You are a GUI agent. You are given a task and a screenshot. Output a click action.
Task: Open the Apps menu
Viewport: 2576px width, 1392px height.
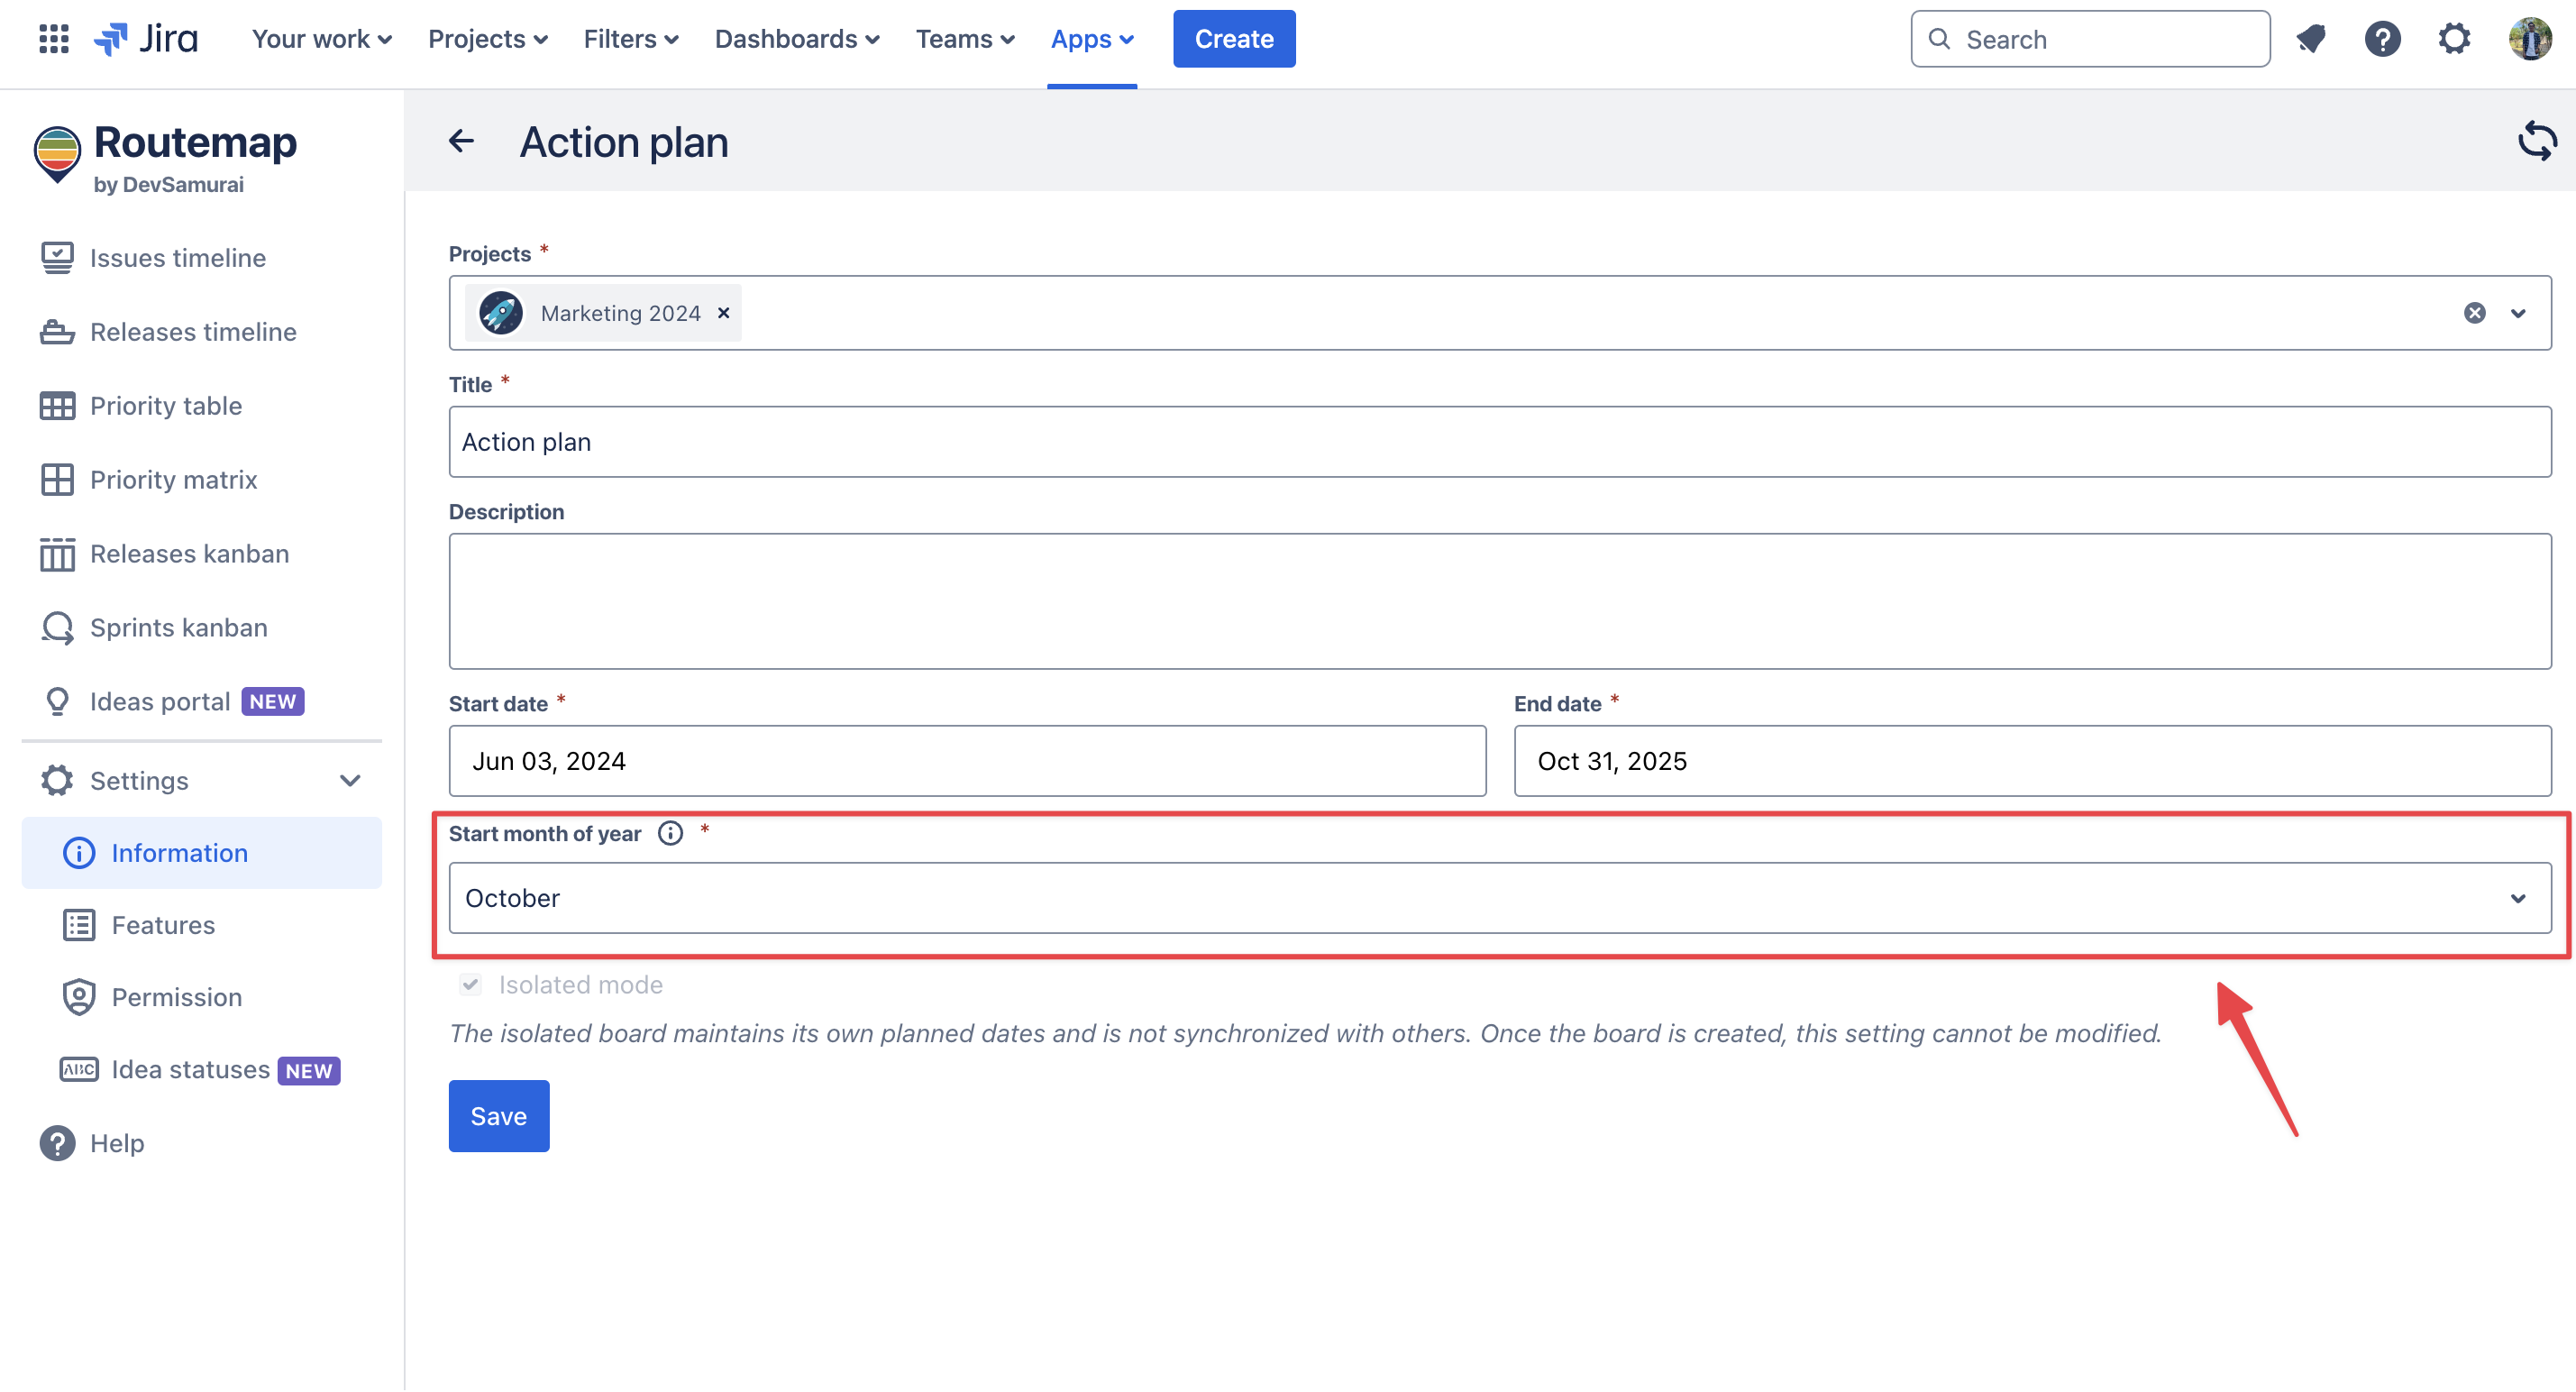click(1091, 39)
